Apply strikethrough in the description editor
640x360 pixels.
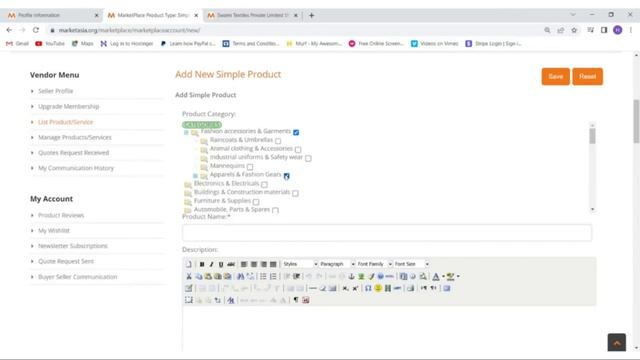point(231,264)
